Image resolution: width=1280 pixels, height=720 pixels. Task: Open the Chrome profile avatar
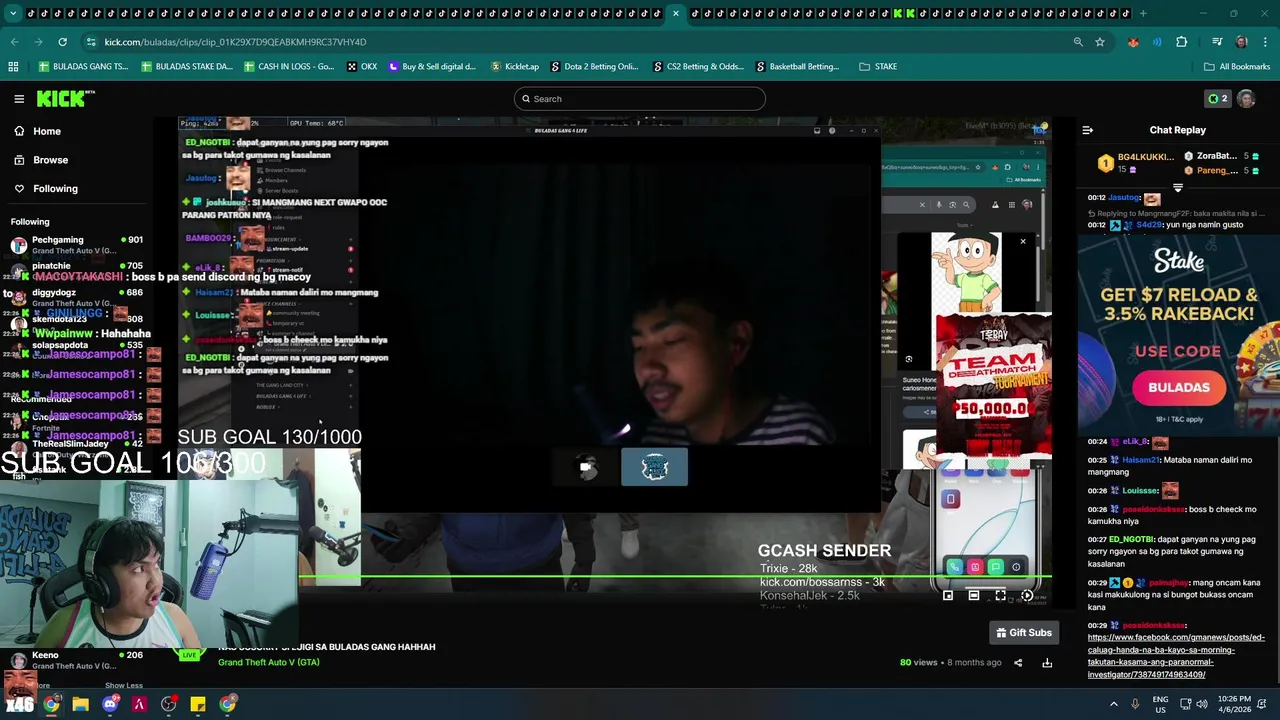[1241, 42]
